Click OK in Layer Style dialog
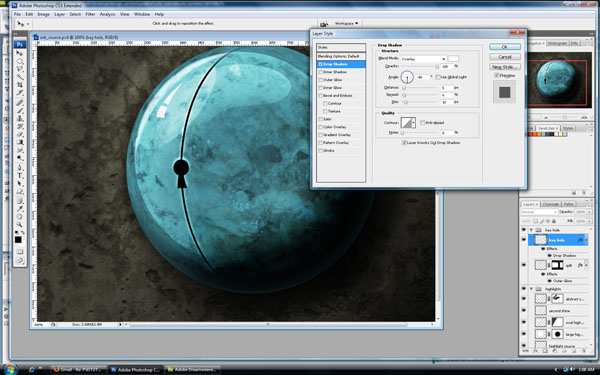This screenshot has height=375, width=600. coord(505,47)
